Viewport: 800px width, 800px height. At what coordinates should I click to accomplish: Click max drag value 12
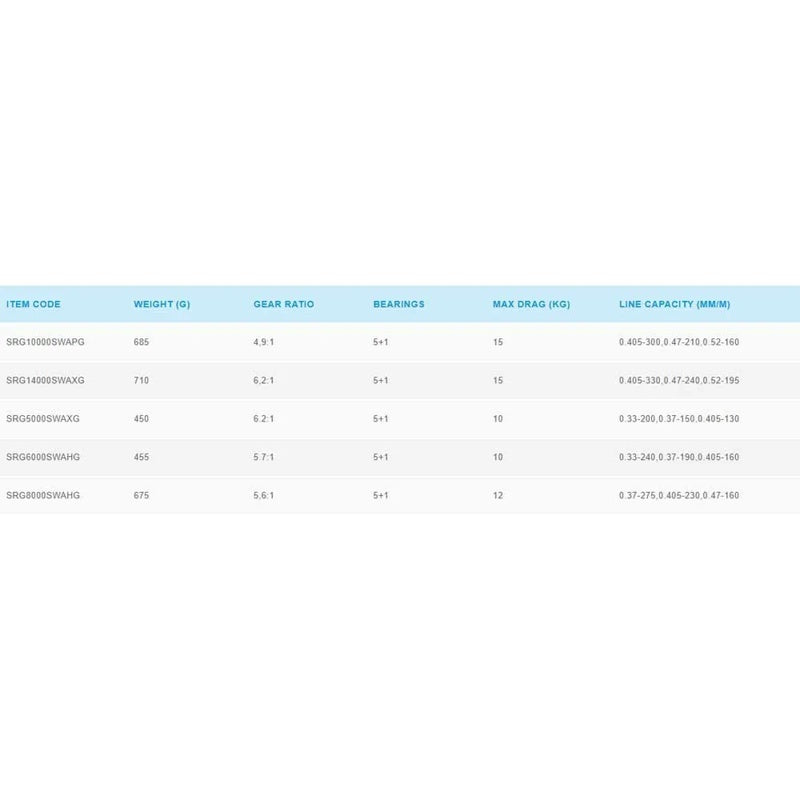[x=498, y=495]
